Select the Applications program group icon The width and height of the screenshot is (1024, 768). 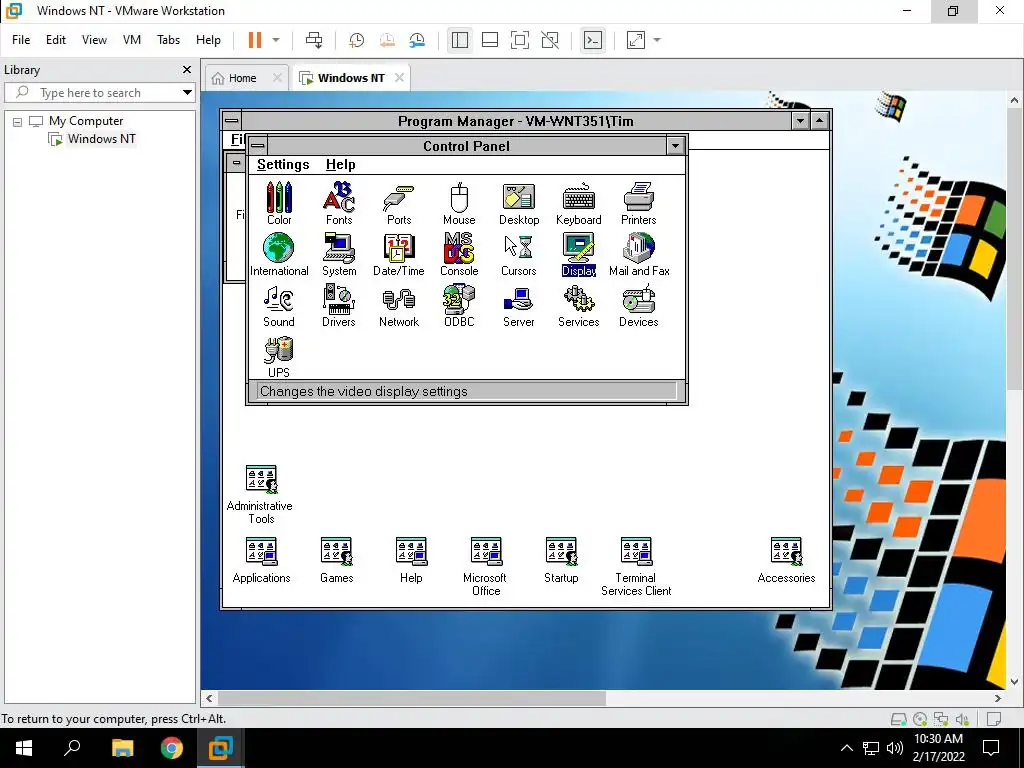[x=261, y=560]
